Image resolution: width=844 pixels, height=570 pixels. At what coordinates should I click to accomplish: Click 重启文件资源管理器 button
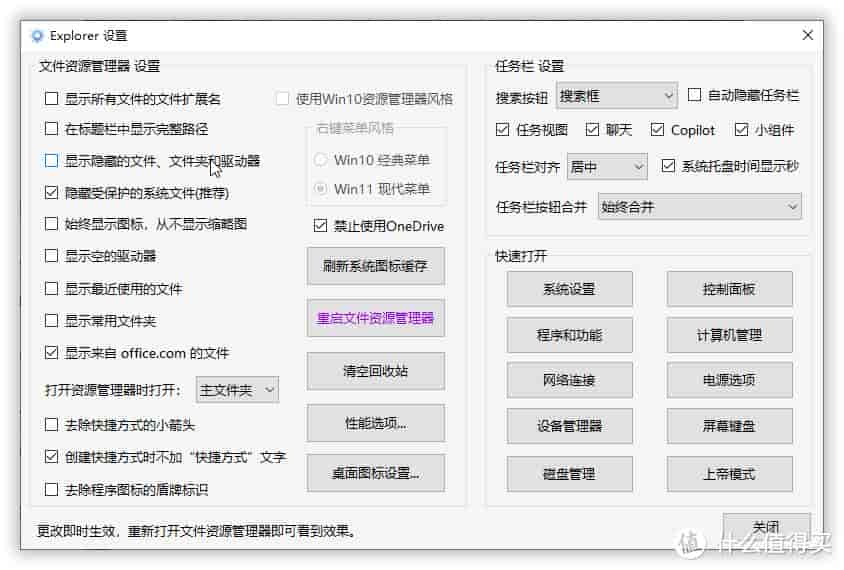[376, 318]
